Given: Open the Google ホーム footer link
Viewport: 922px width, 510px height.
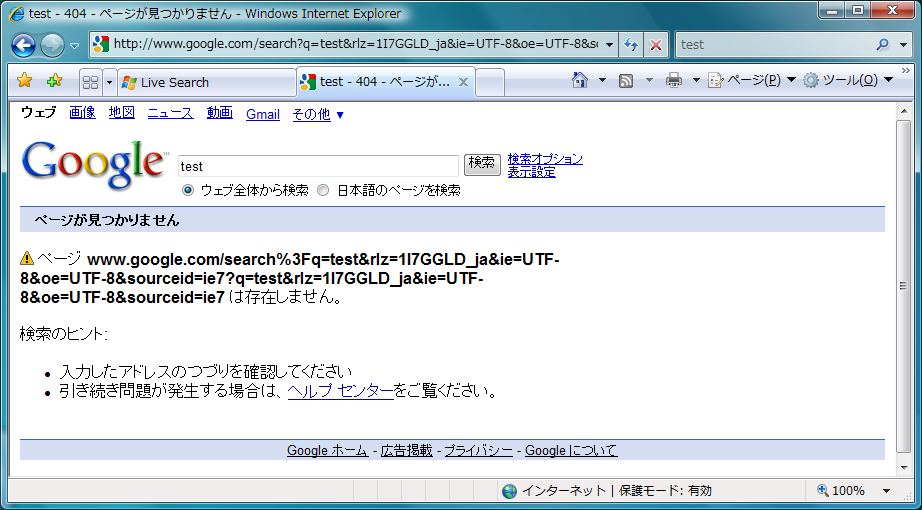Looking at the screenshot, I should point(328,451).
